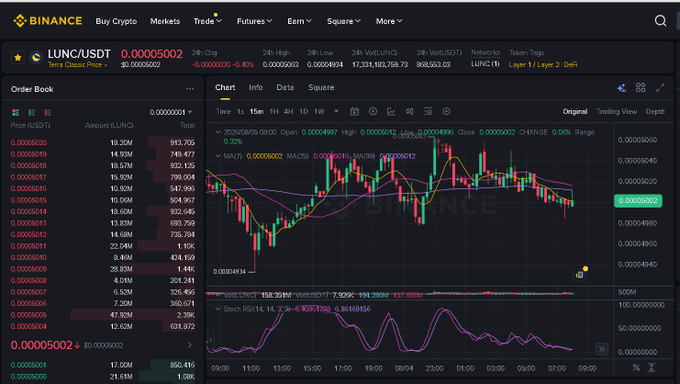
Task: Click the candlestick style icon
Action: click(x=409, y=112)
